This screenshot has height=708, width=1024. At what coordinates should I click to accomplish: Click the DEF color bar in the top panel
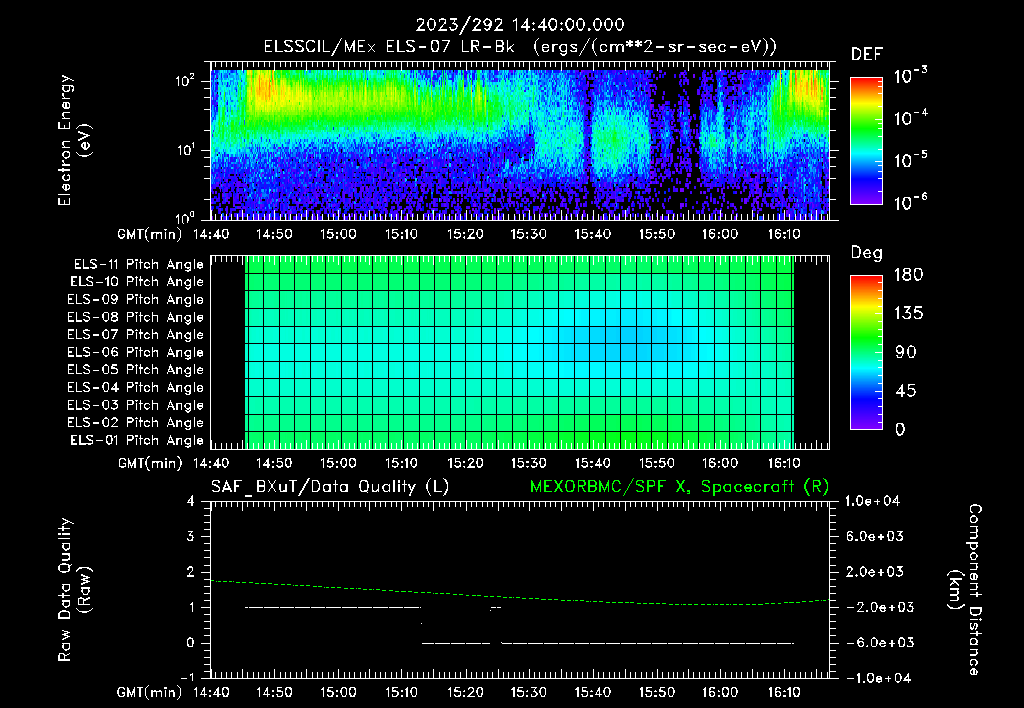866,140
